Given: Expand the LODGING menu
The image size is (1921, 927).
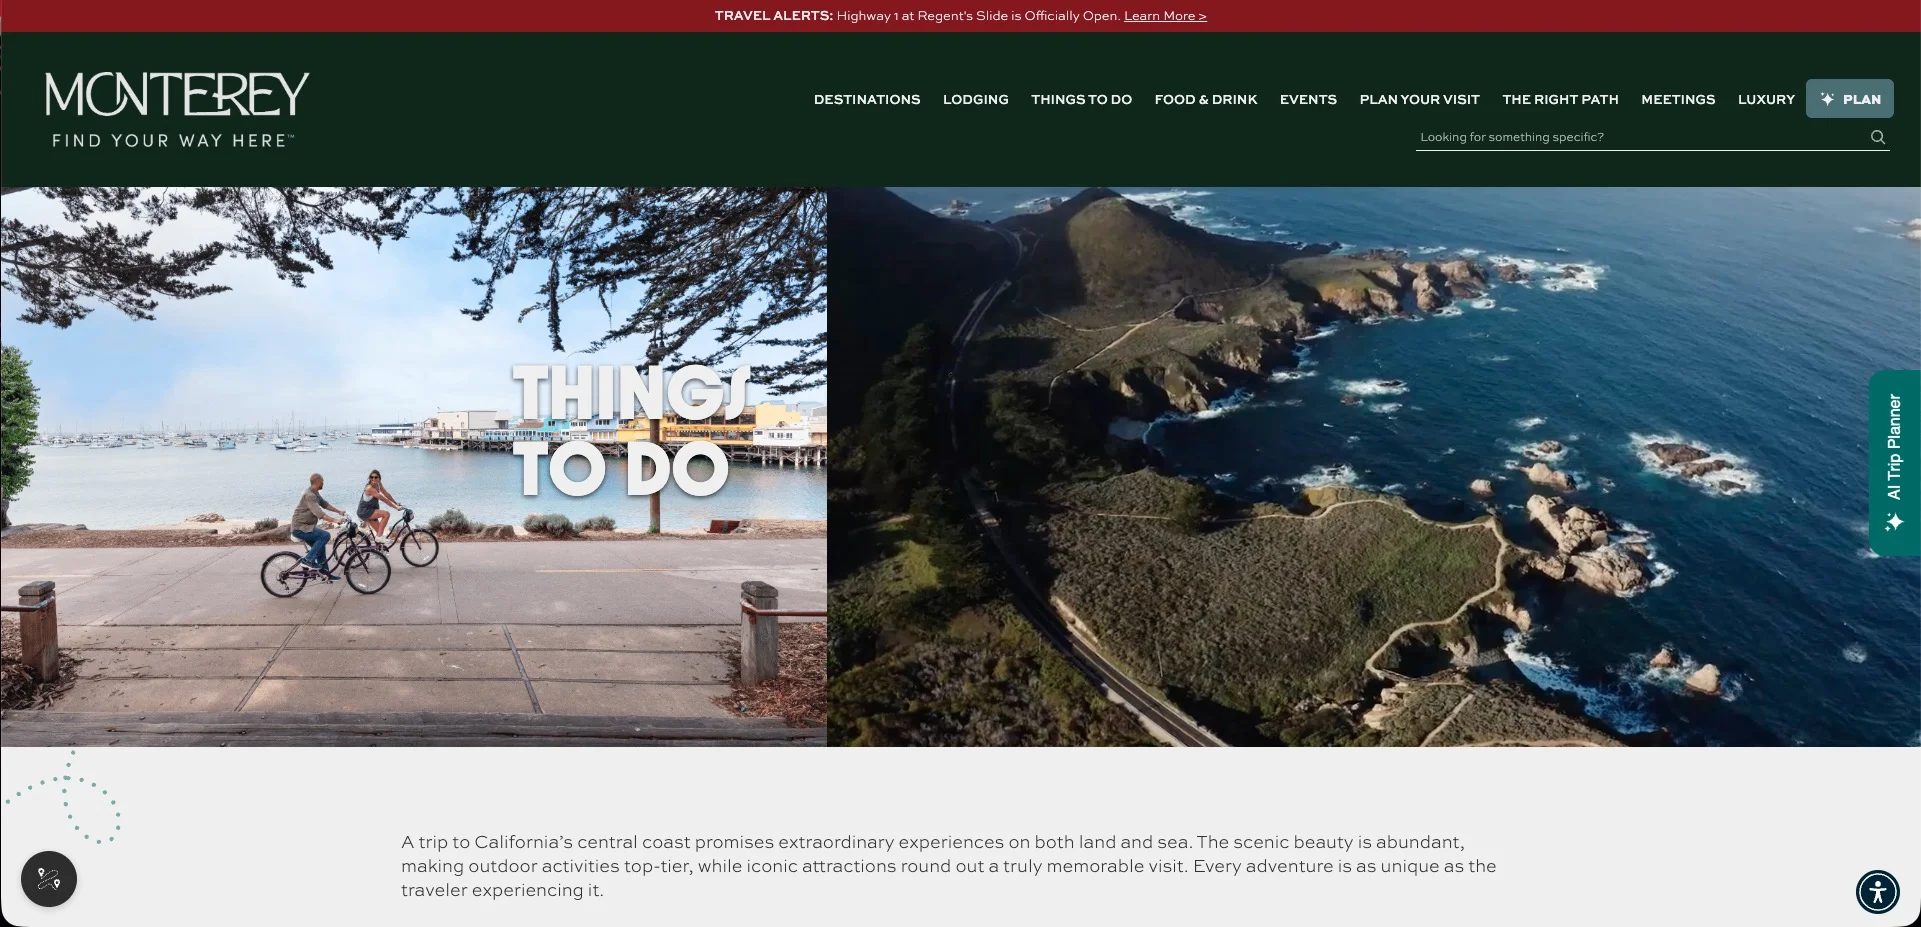Looking at the screenshot, I should tap(975, 99).
